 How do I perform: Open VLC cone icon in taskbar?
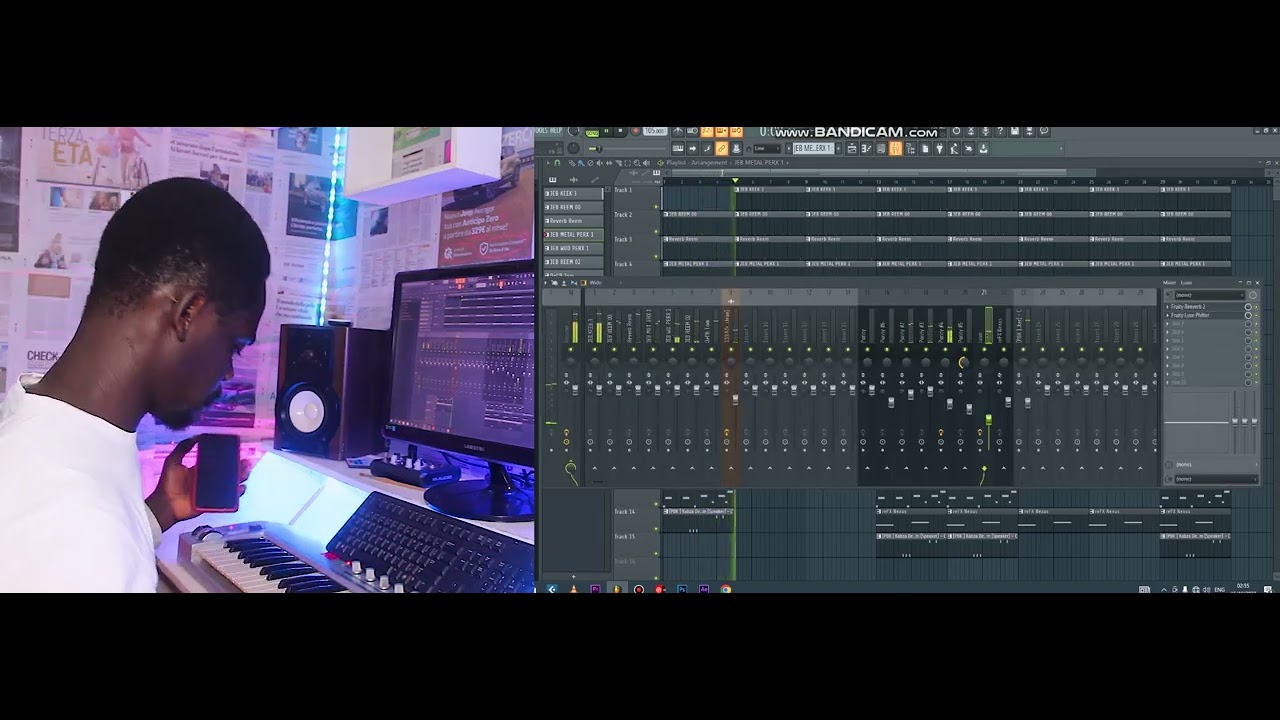pos(574,589)
